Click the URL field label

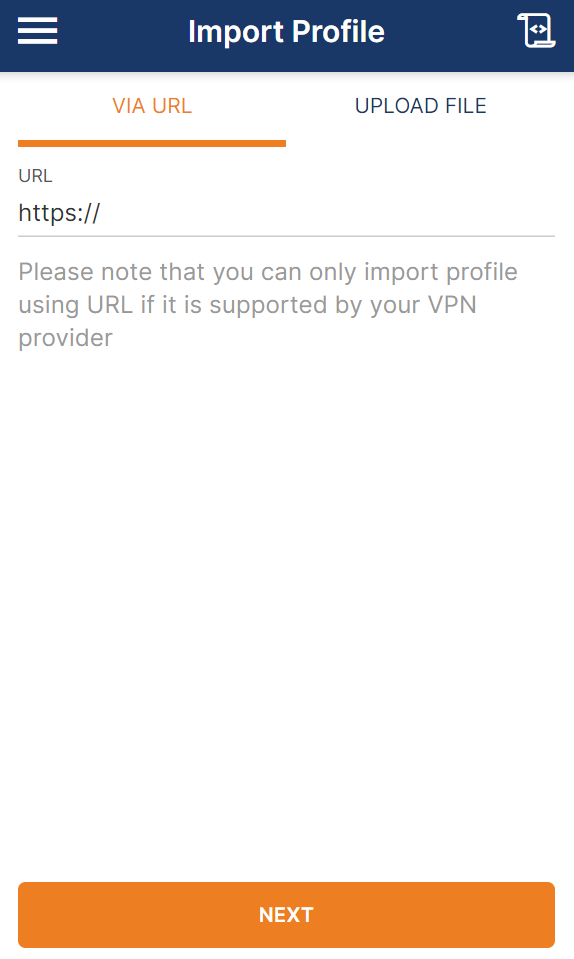(x=35, y=176)
